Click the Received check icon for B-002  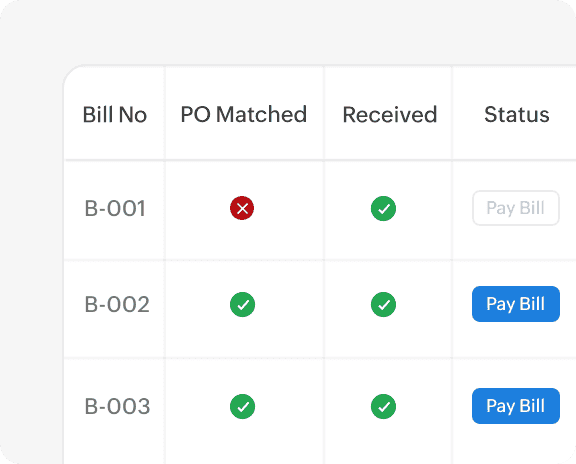pos(383,304)
